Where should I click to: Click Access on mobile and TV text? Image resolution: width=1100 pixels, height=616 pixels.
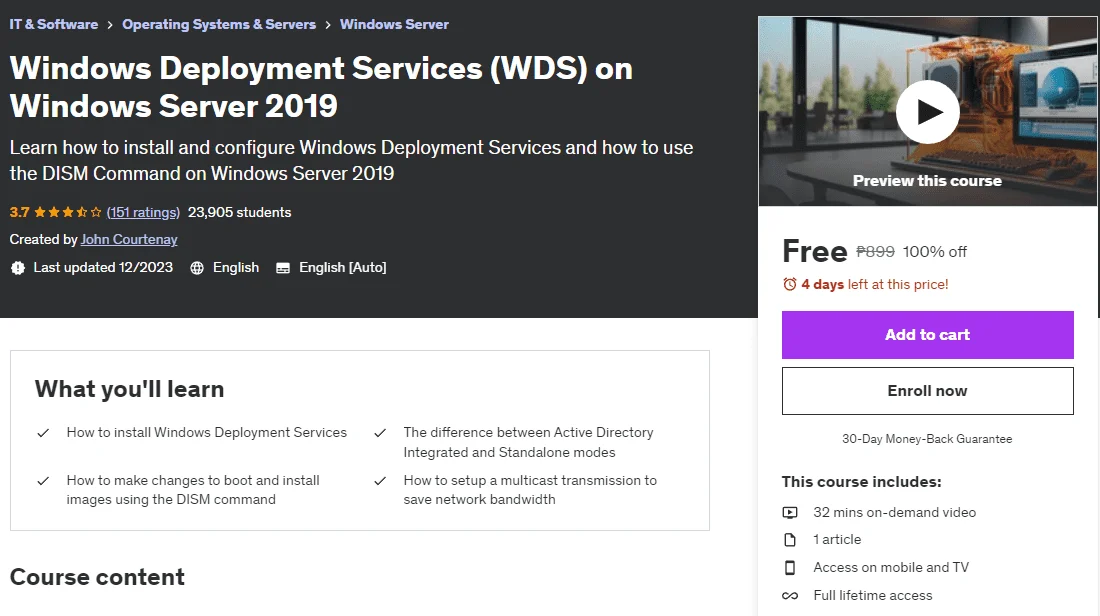891,567
